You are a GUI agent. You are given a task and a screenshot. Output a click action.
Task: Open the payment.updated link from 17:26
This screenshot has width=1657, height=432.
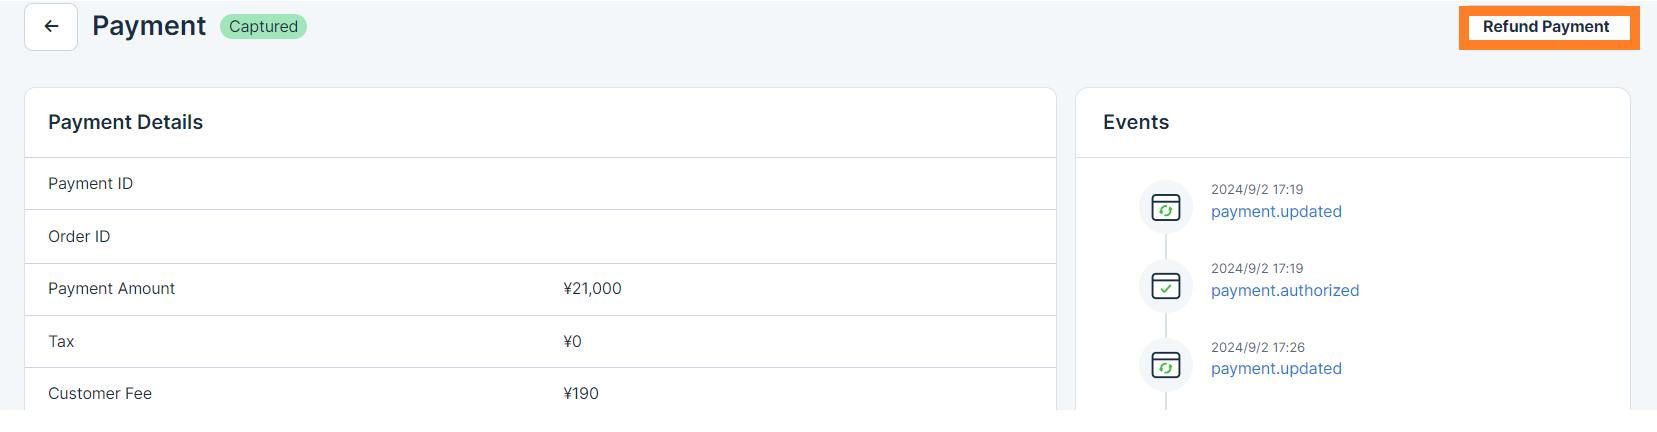point(1276,369)
